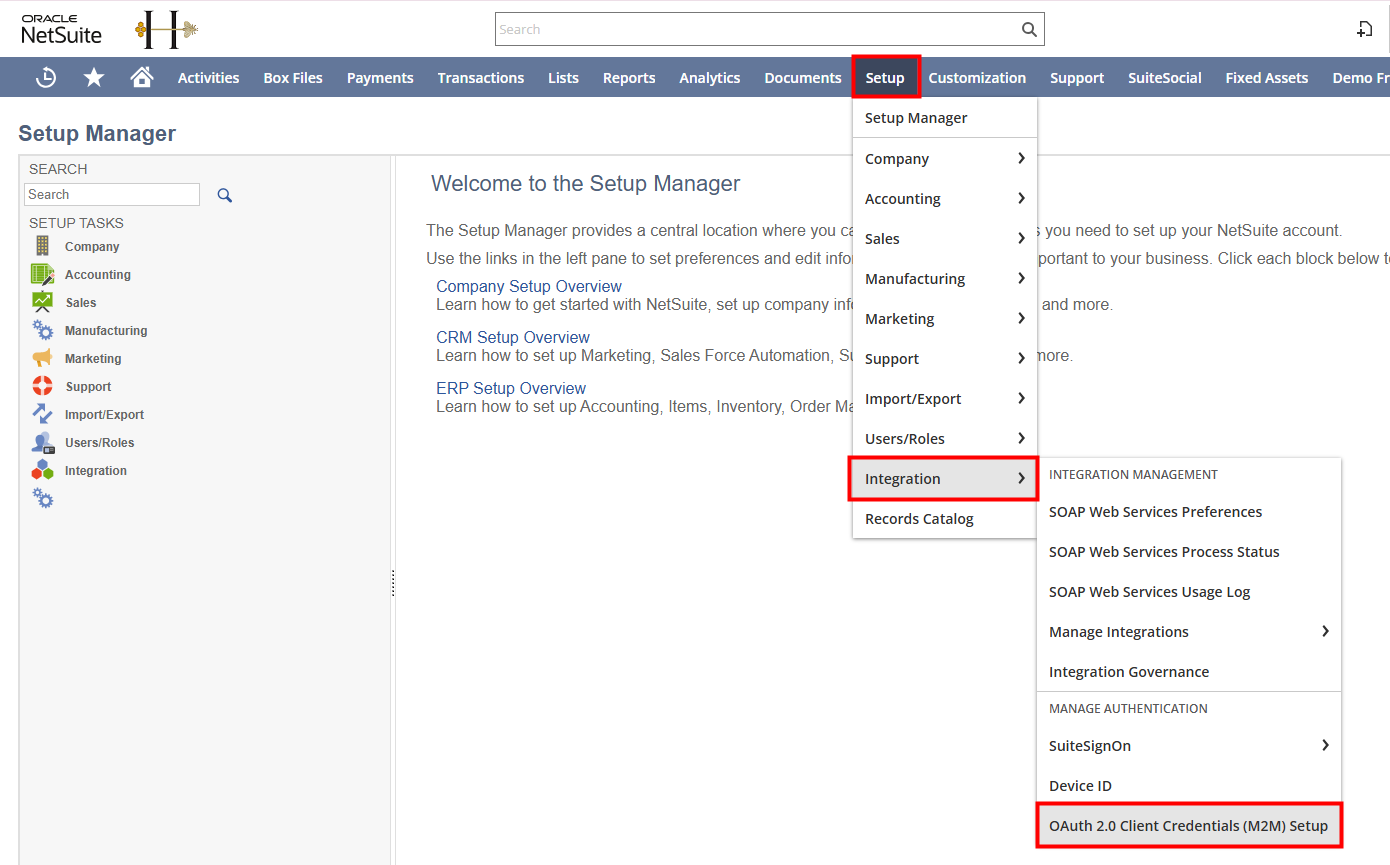Viewport: 1390px width, 865px height.
Task: Go to Home via house icon
Action: [142, 77]
